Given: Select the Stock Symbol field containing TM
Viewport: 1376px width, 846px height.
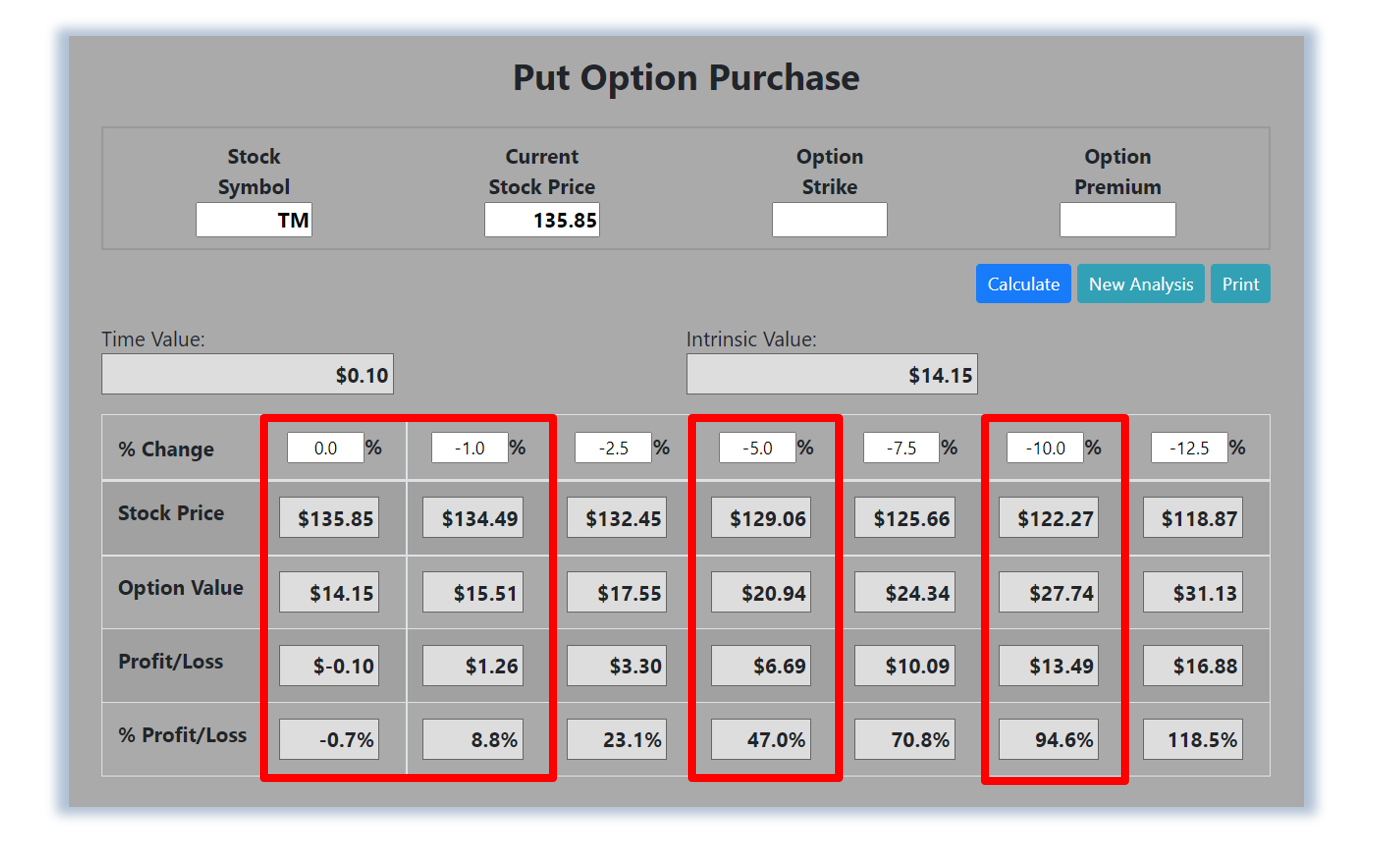Looking at the screenshot, I should [254, 220].
